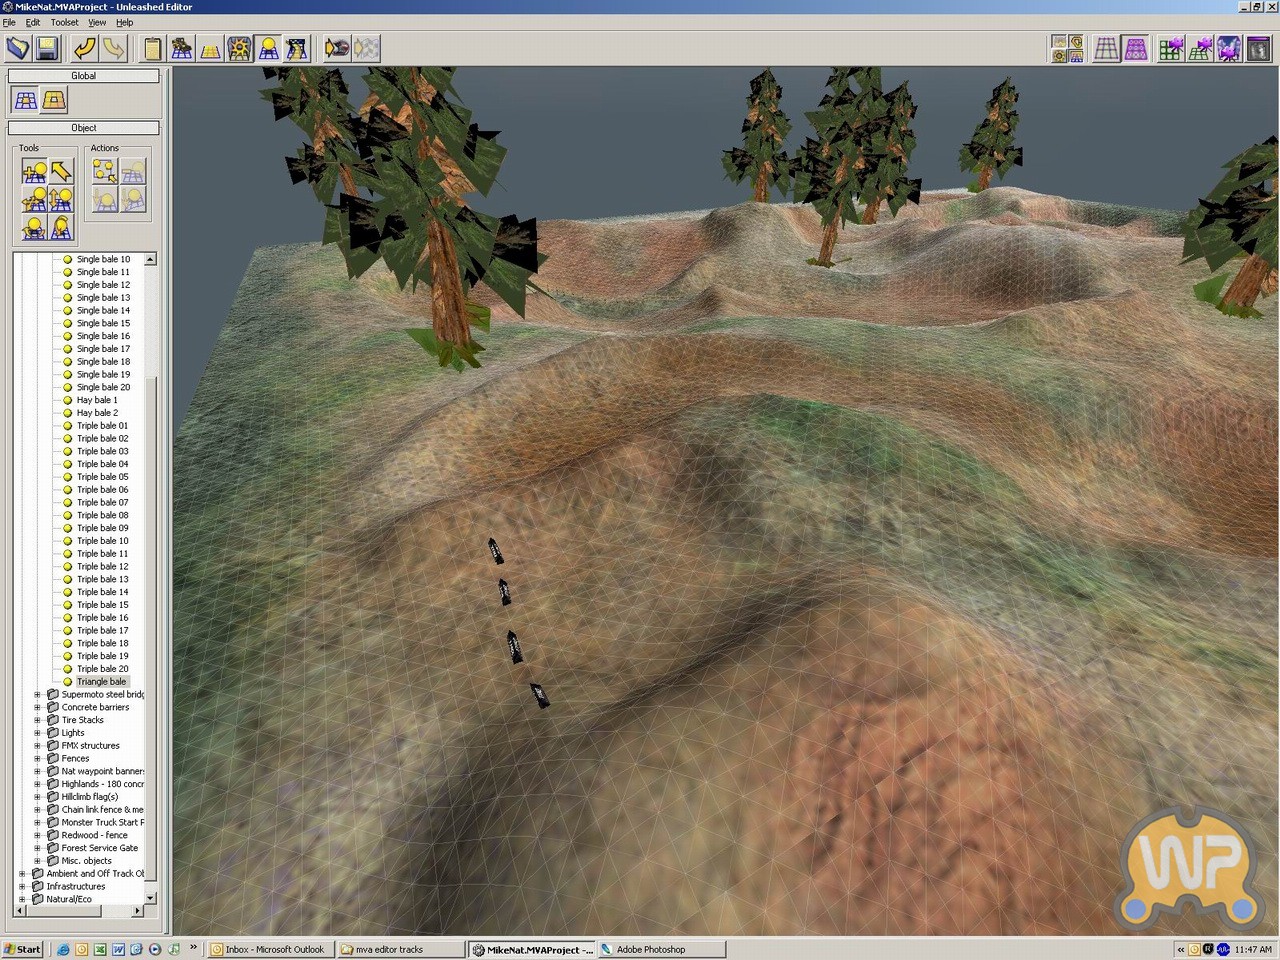Open the clipboard notes toolbar icon

pyautogui.click(x=152, y=48)
